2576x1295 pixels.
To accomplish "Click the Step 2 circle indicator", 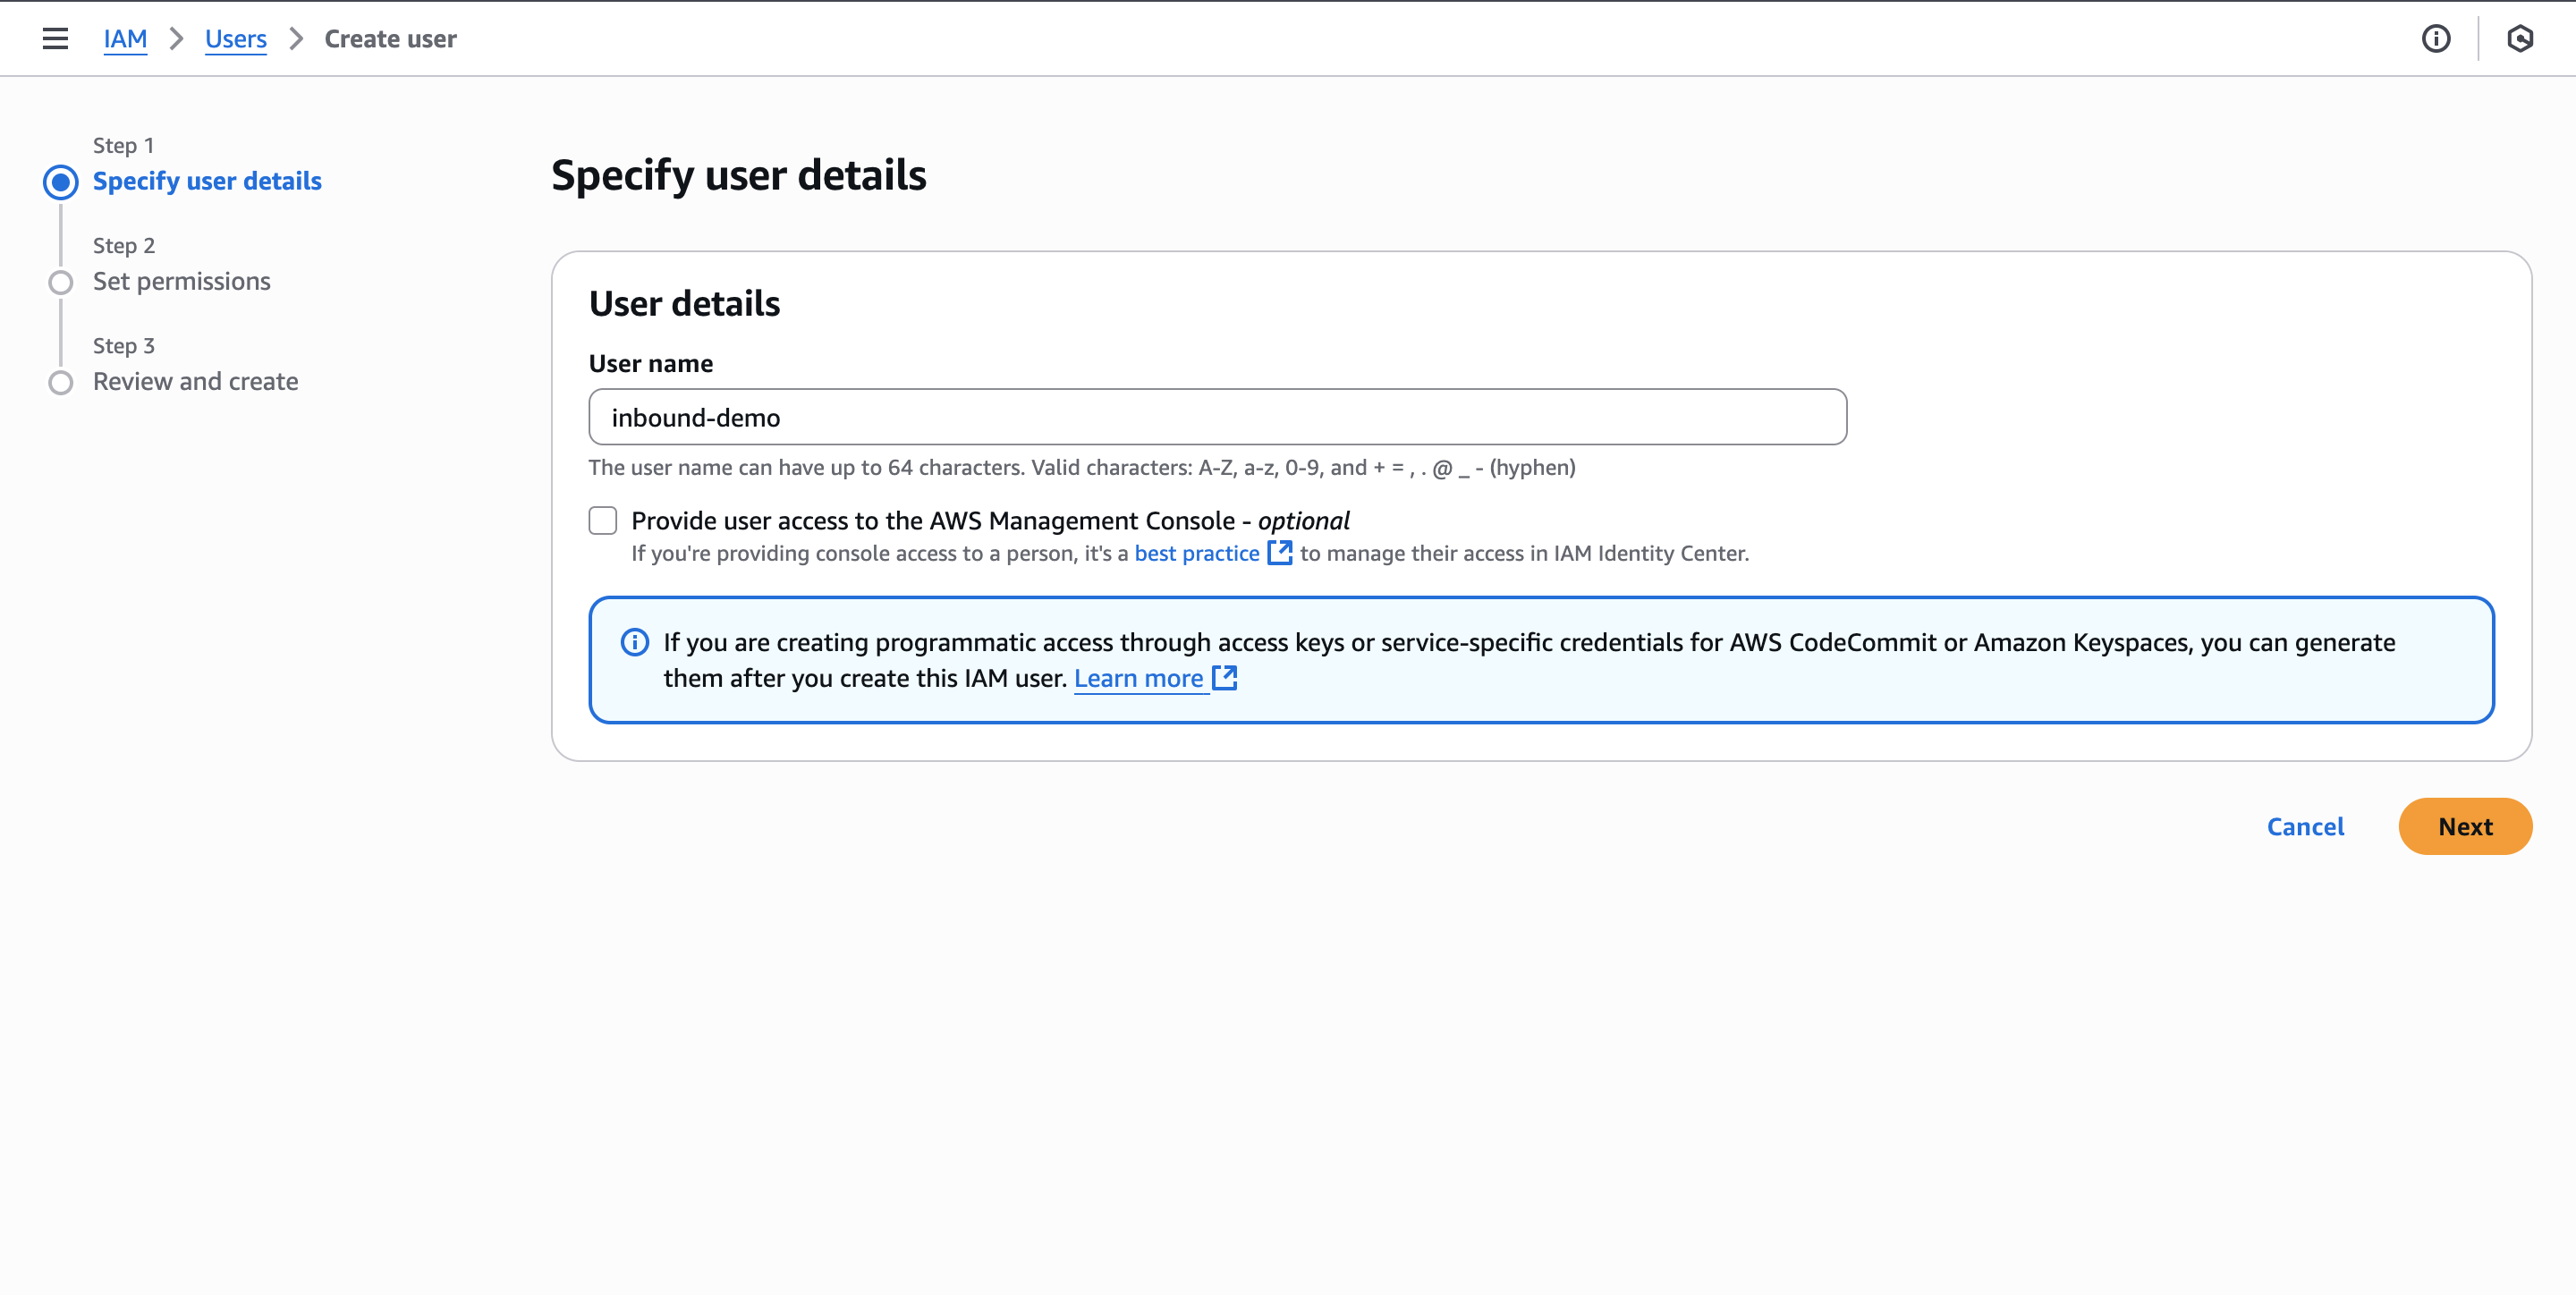I will pos(61,282).
